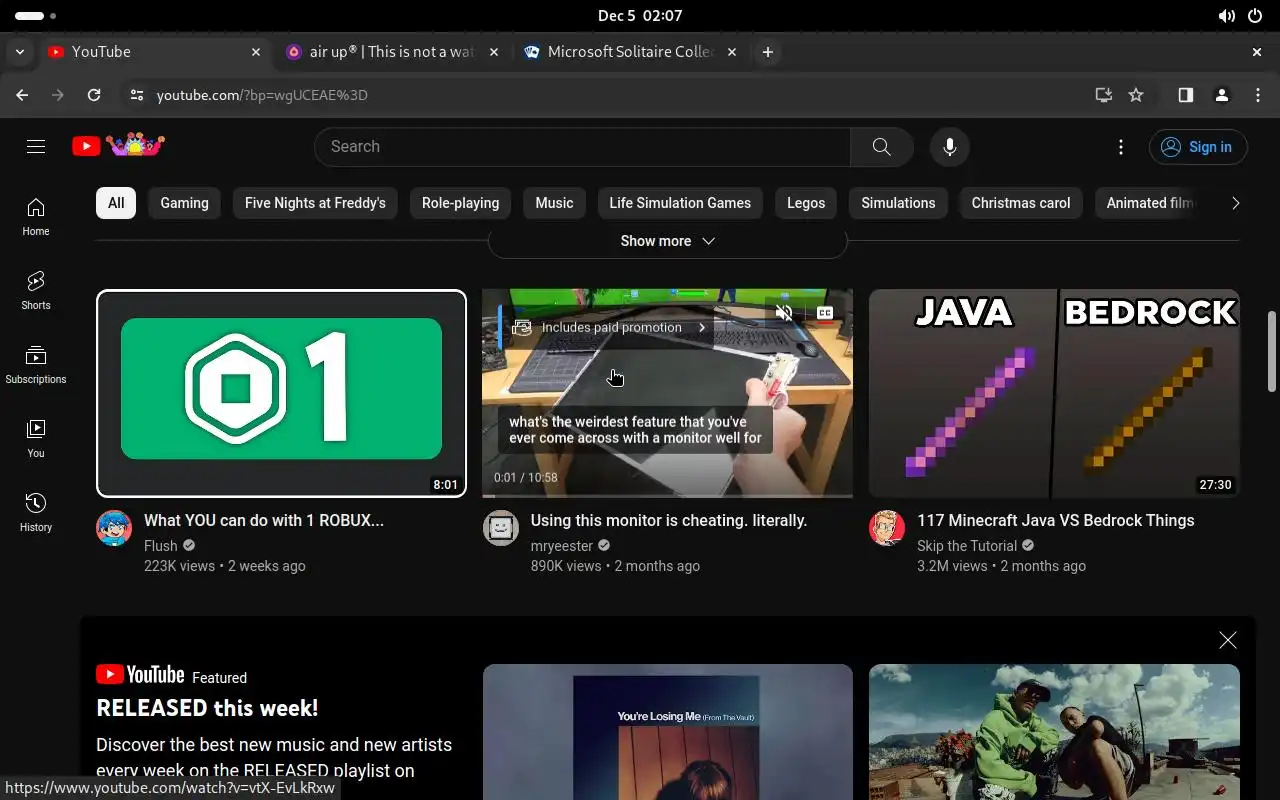
Task: View site information icon in address bar
Action: point(136,95)
